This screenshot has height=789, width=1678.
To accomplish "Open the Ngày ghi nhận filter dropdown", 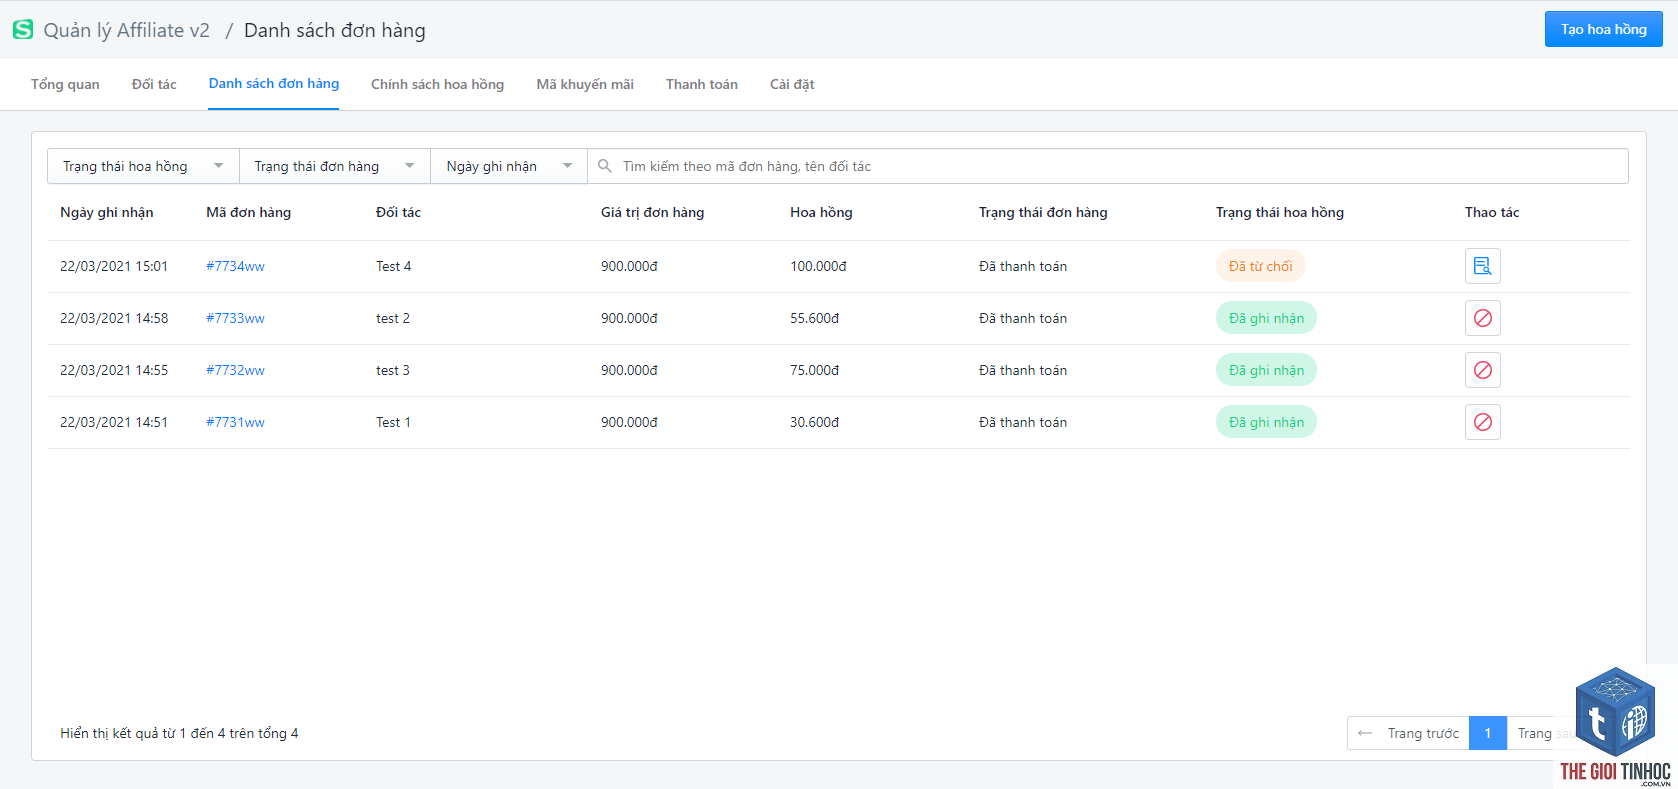I will 509,166.
